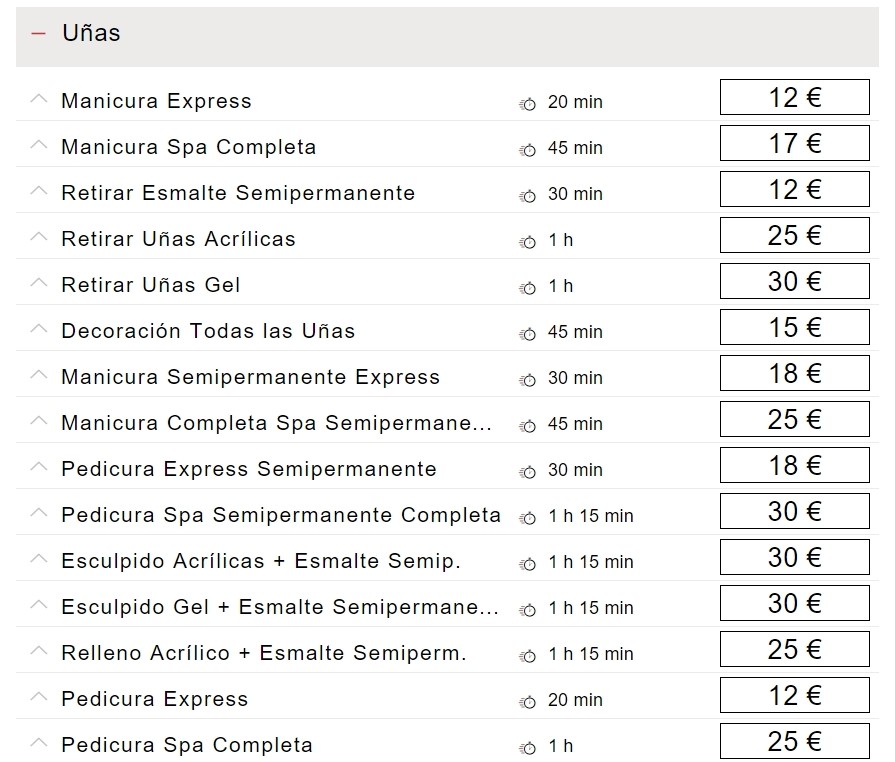Expand chevron beside Pedicura Spa Completa
This screenshot has width=895, height=762.
(x=39, y=743)
